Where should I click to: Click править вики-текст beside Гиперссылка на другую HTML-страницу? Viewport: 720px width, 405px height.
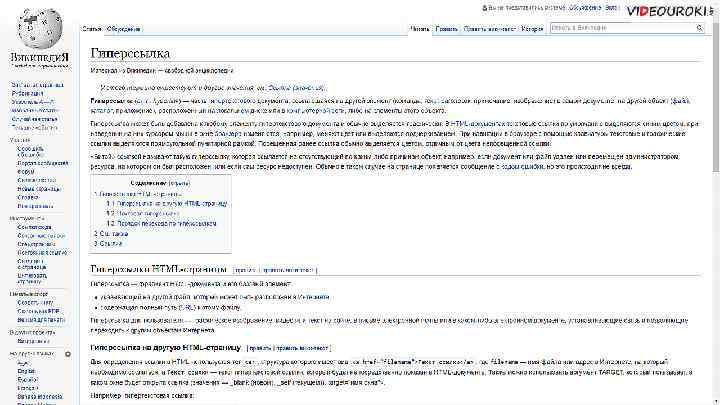(302, 348)
